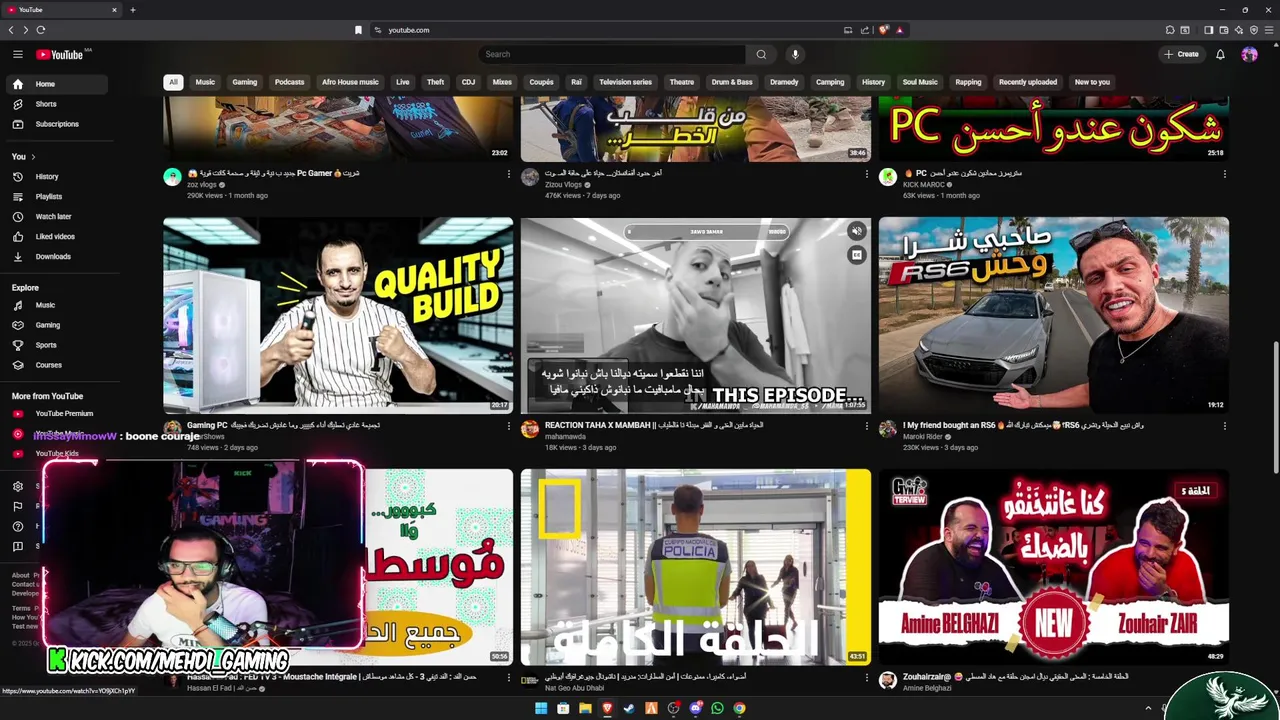The image size is (1280, 720).
Task: Open Music under Explore
Action: pyautogui.click(x=55, y=305)
